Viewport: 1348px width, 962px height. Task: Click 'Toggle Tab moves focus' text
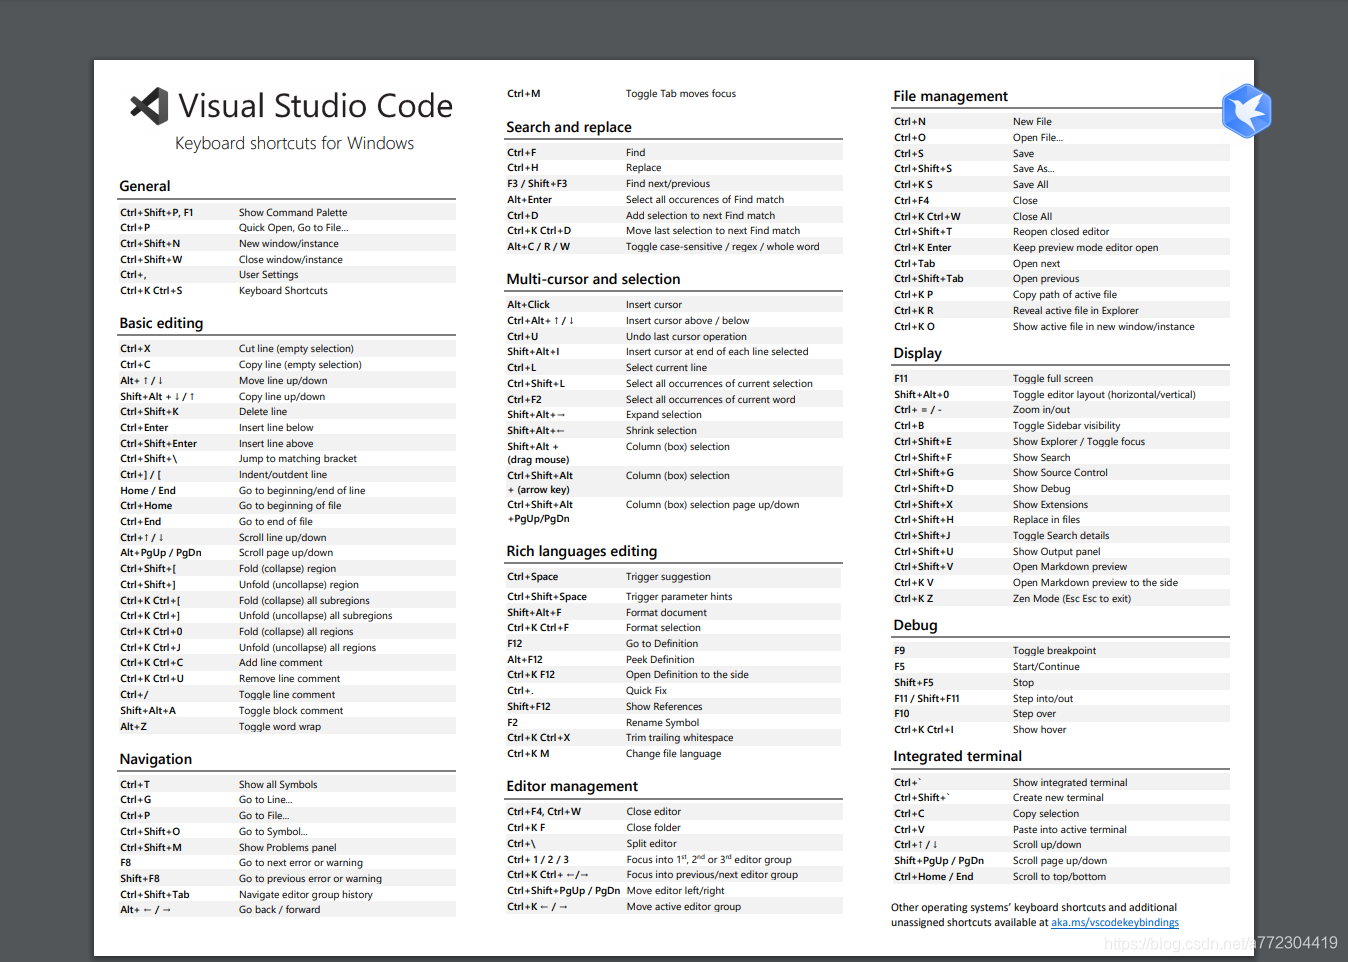pyautogui.click(x=681, y=94)
